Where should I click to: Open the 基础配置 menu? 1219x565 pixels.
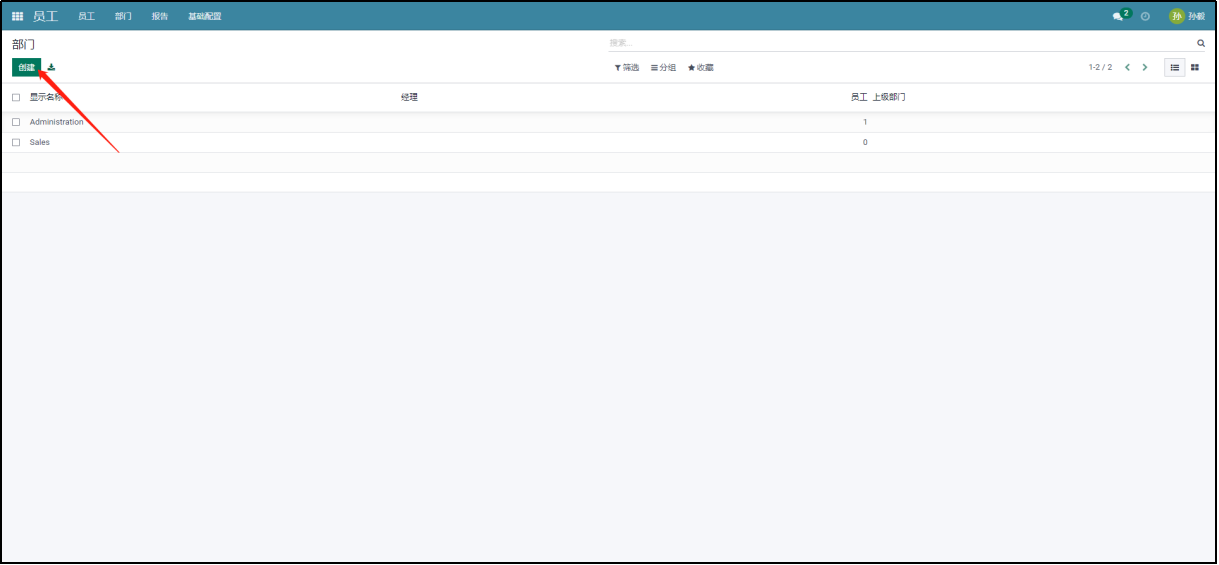click(205, 16)
